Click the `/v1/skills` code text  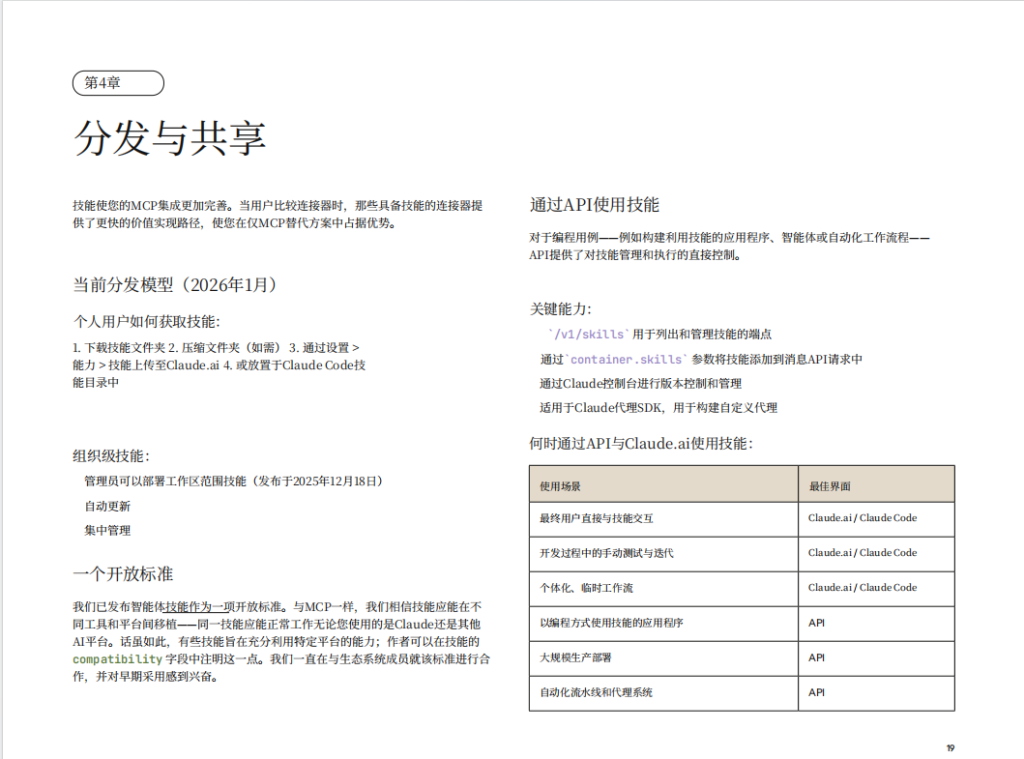[x=589, y=334]
